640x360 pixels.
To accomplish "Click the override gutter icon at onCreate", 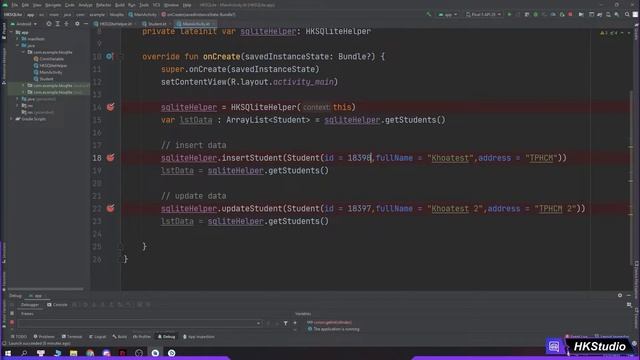I will point(110,56).
